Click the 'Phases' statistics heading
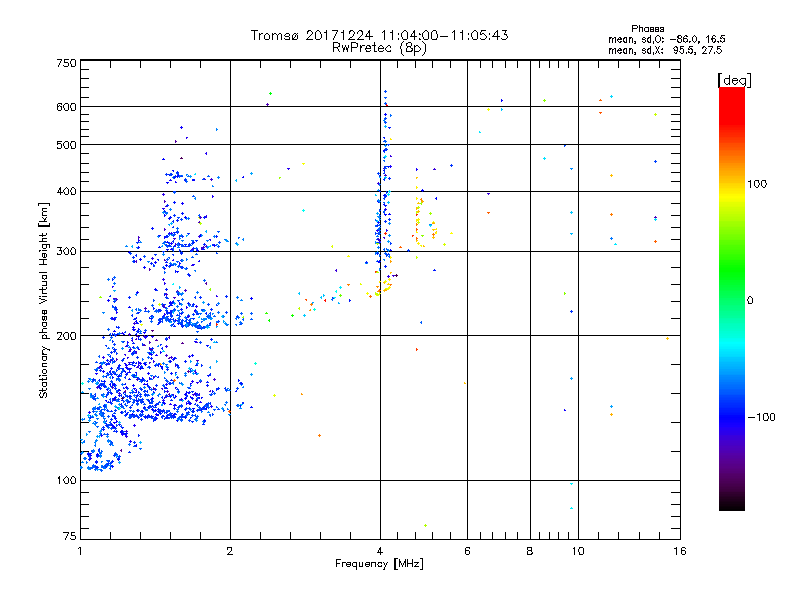Image resolution: width=800 pixels, height=600 pixels. point(647,29)
